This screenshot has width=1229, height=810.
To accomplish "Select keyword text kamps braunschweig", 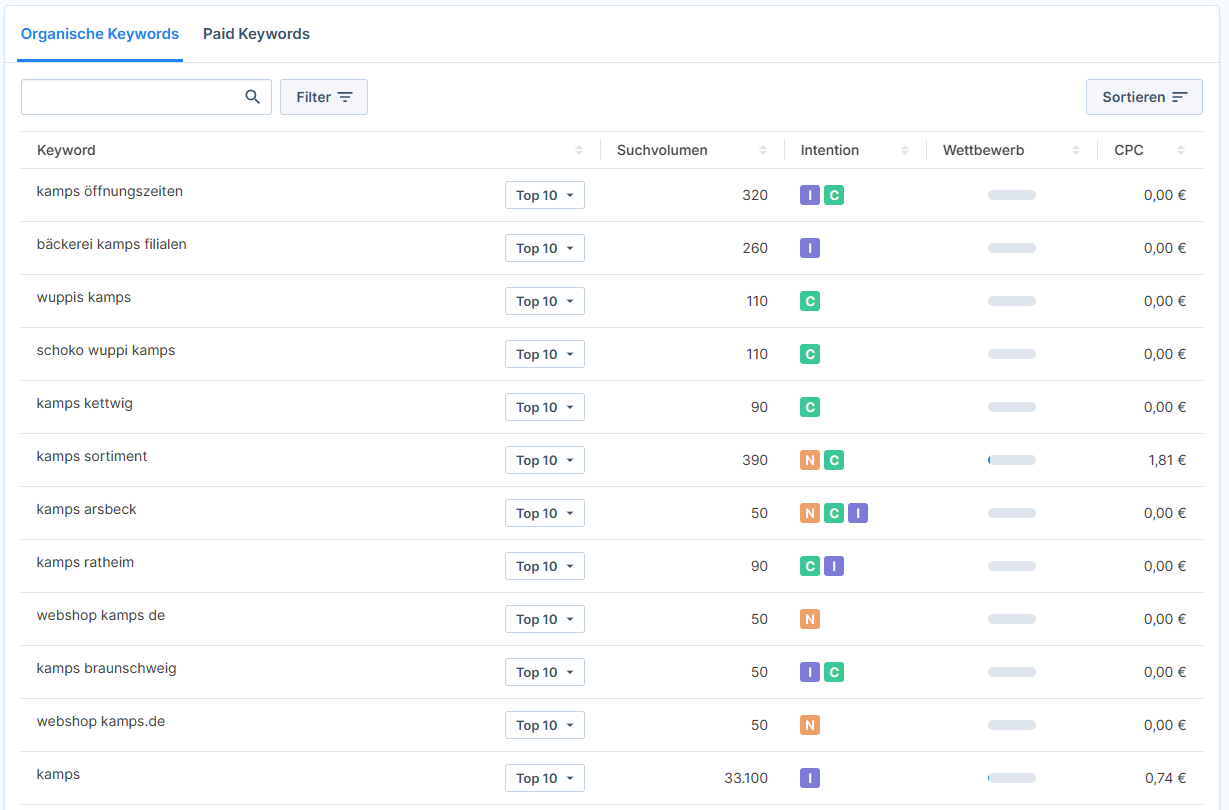I will point(107,668).
